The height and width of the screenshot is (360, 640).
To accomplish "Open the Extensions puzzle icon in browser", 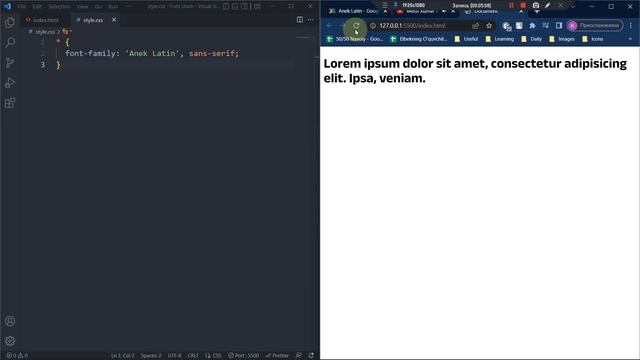I will click(532, 25).
